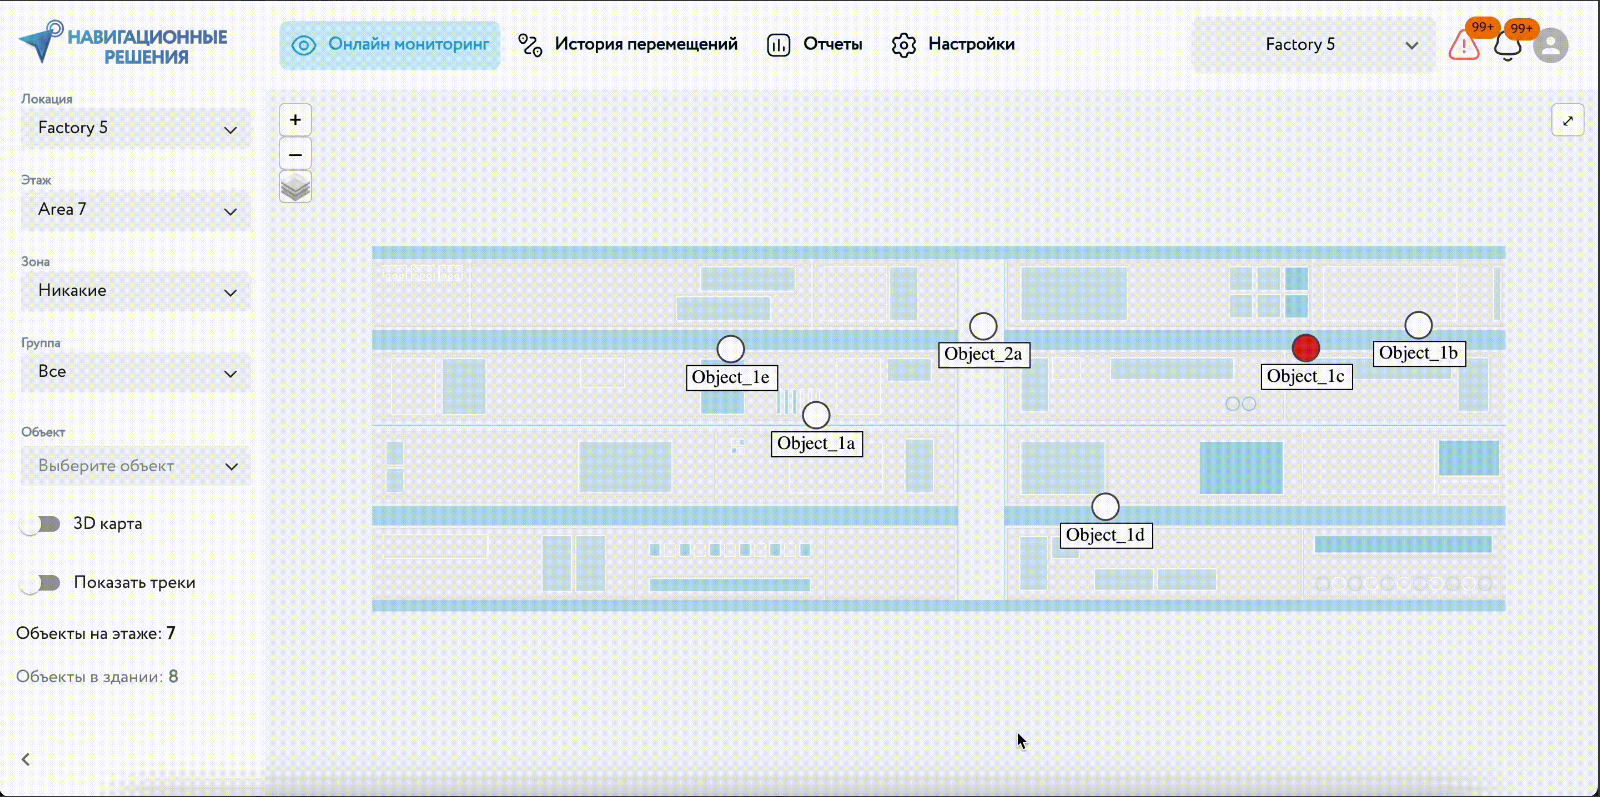
Task: Click the Объекты на этаже count text
Action: coord(96,633)
